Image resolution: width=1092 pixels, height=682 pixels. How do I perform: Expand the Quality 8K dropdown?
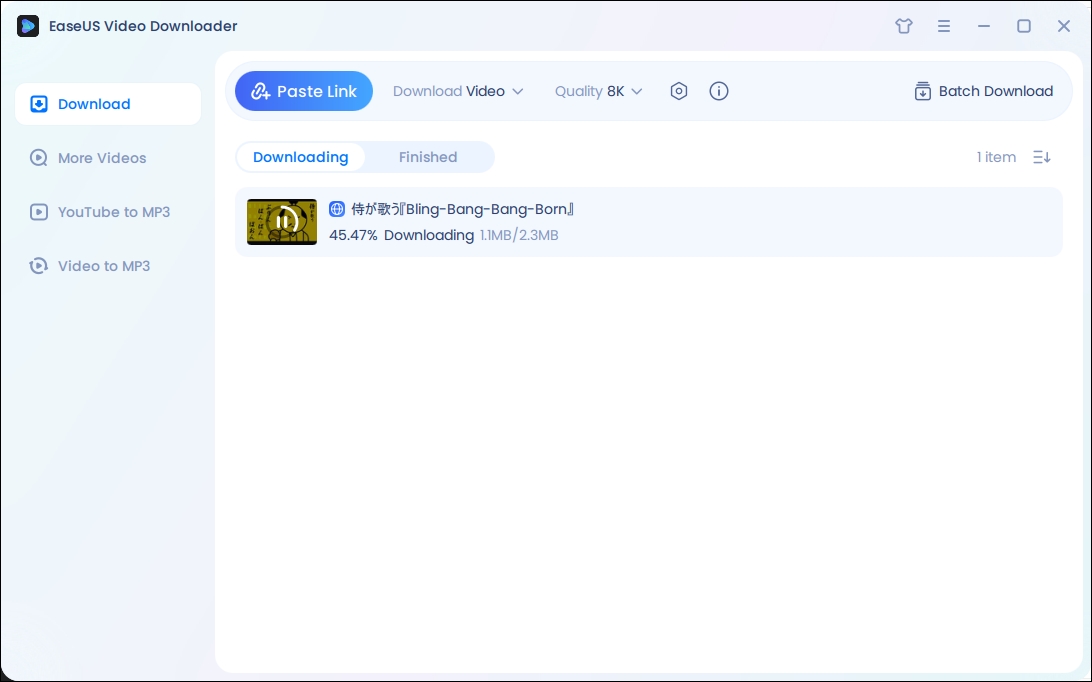tap(597, 91)
